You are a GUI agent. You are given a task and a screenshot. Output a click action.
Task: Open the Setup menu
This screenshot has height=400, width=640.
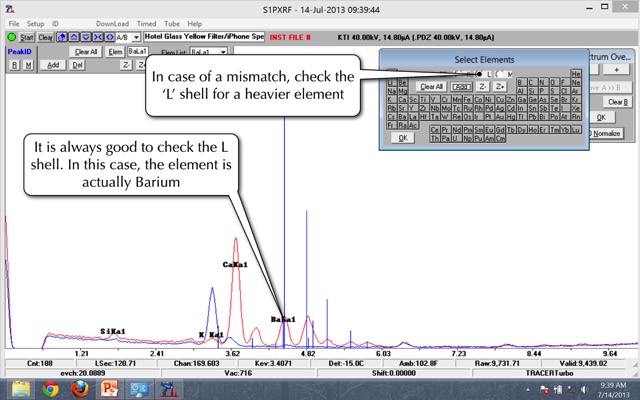(x=35, y=23)
